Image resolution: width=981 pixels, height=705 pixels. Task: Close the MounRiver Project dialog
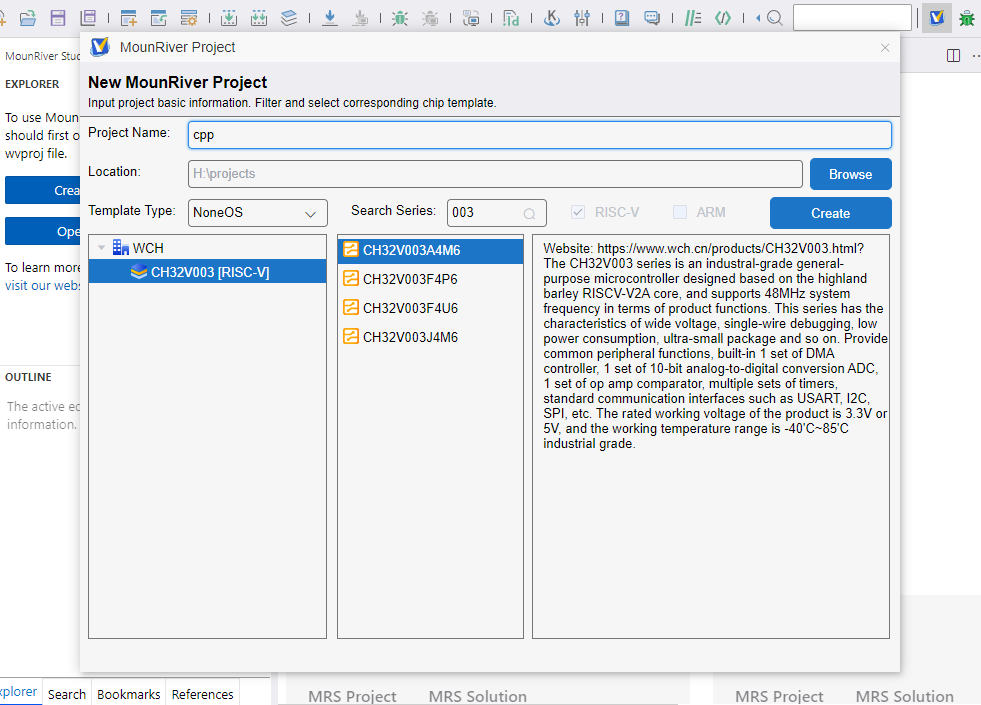point(885,48)
